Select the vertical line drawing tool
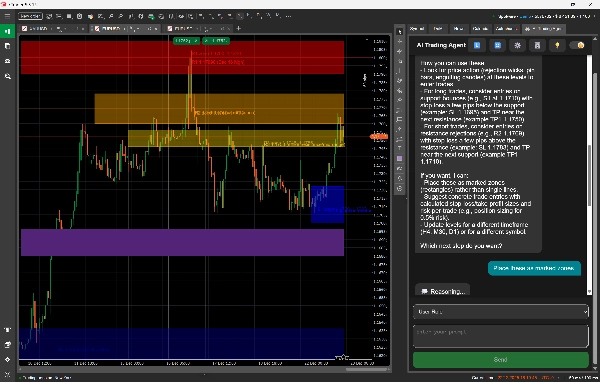This screenshot has width=600, height=382. [400, 71]
